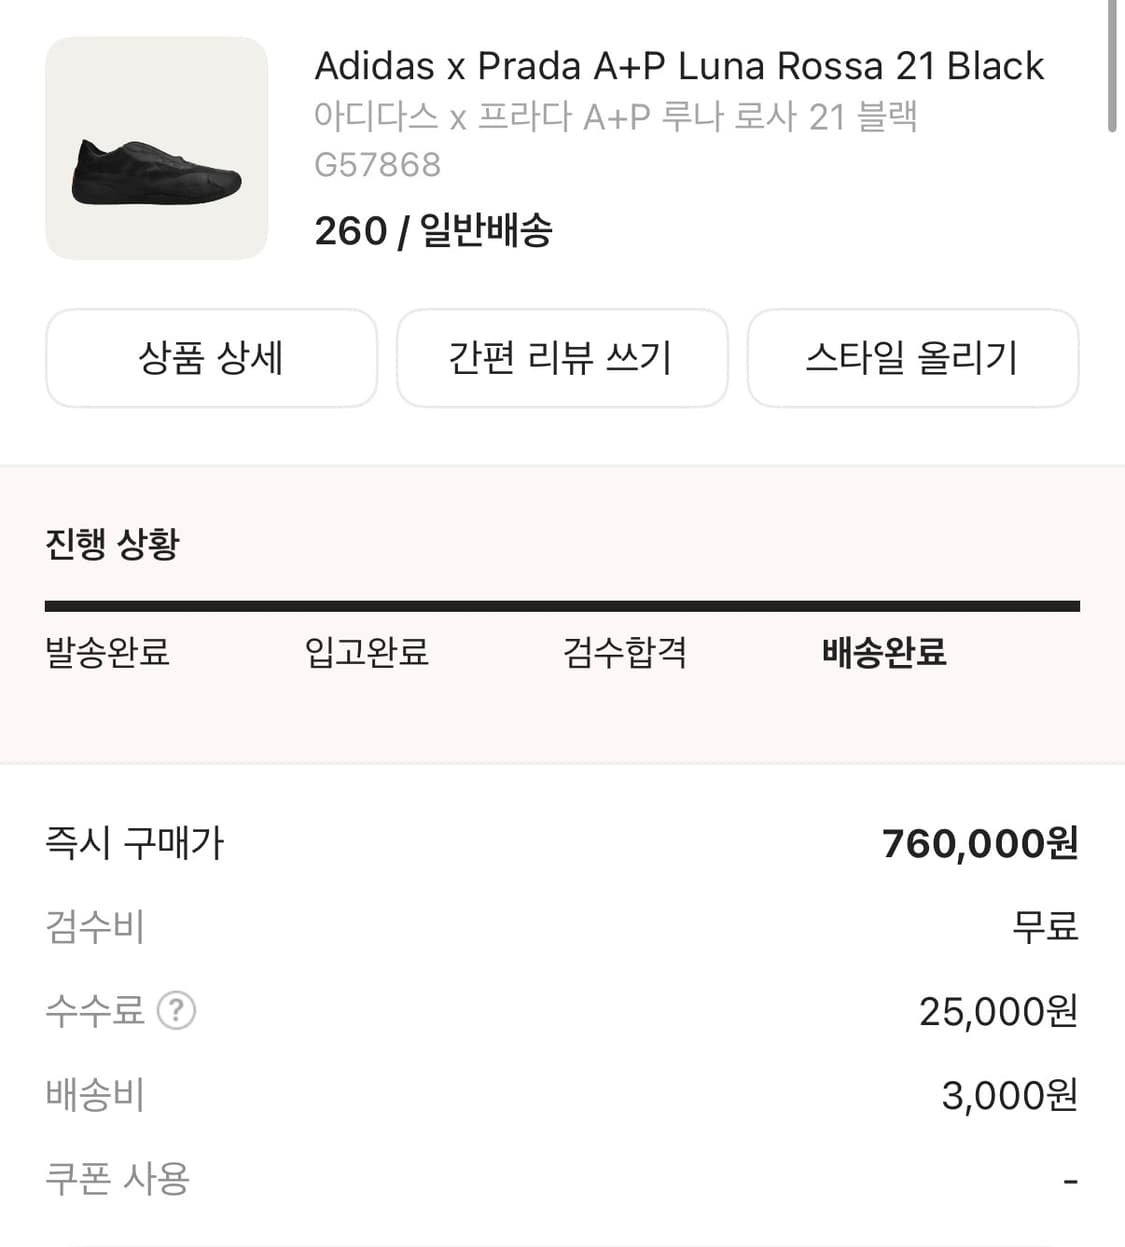Tap the Korean product name text

coord(615,117)
